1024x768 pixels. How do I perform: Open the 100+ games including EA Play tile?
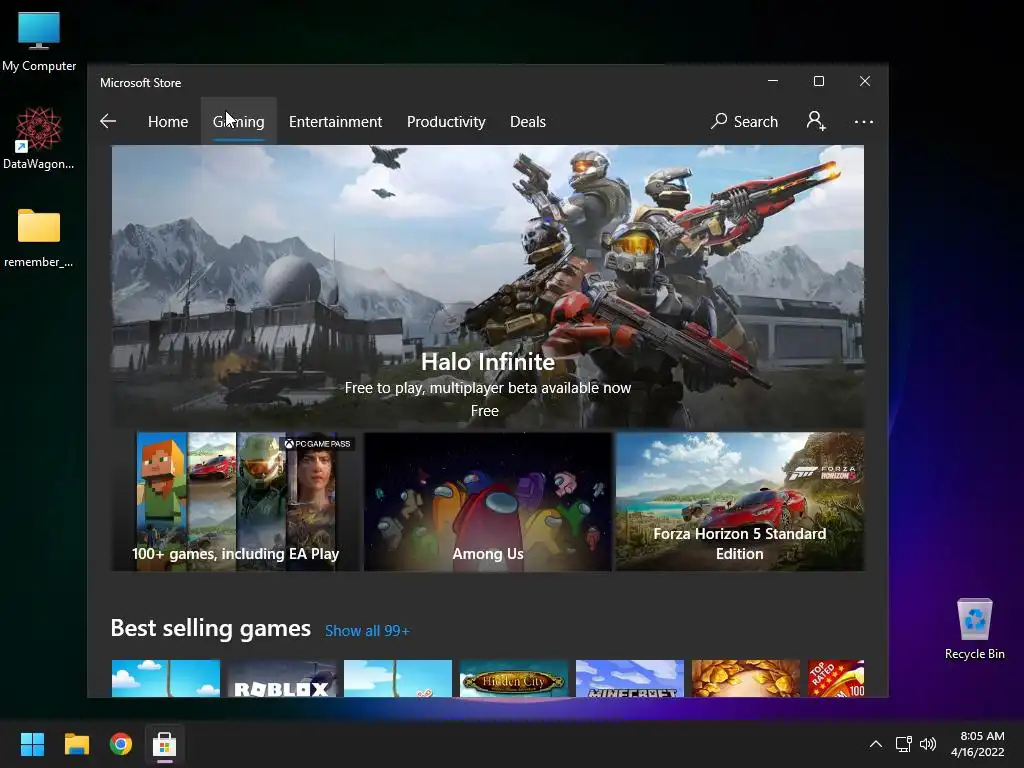pyautogui.click(x=235, y=502)
